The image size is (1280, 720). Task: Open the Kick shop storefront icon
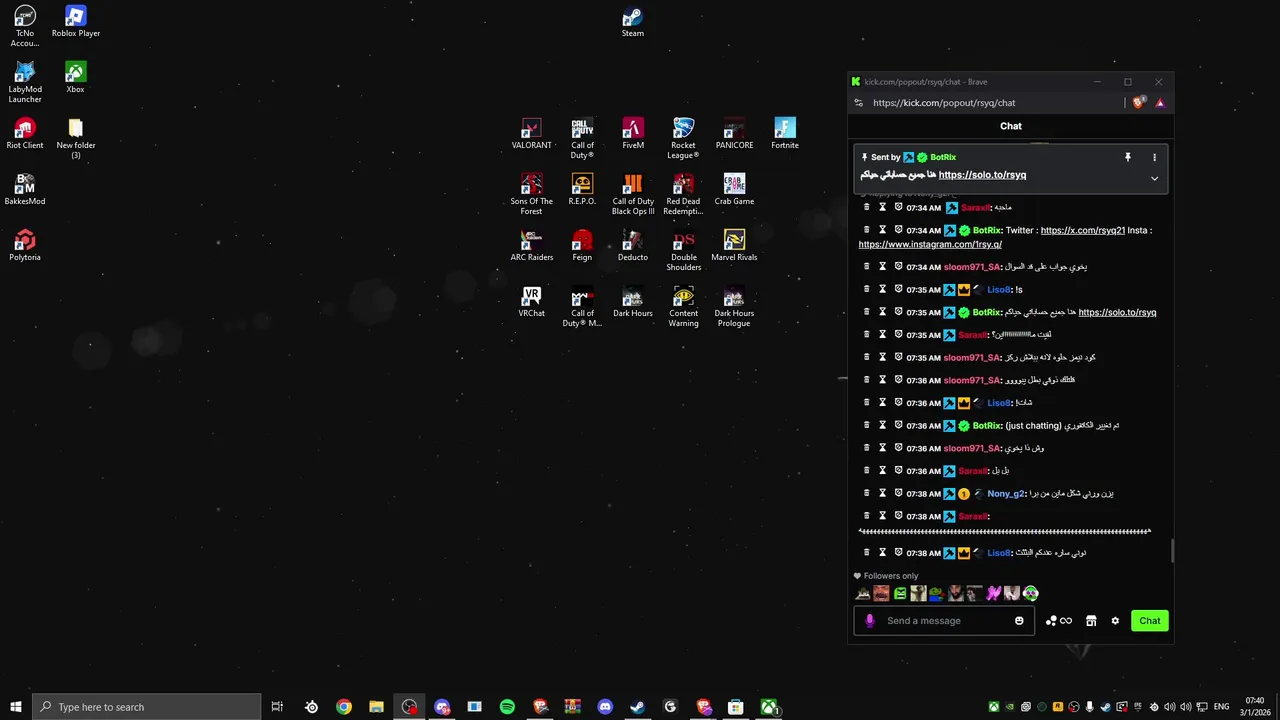point(1091,621)
